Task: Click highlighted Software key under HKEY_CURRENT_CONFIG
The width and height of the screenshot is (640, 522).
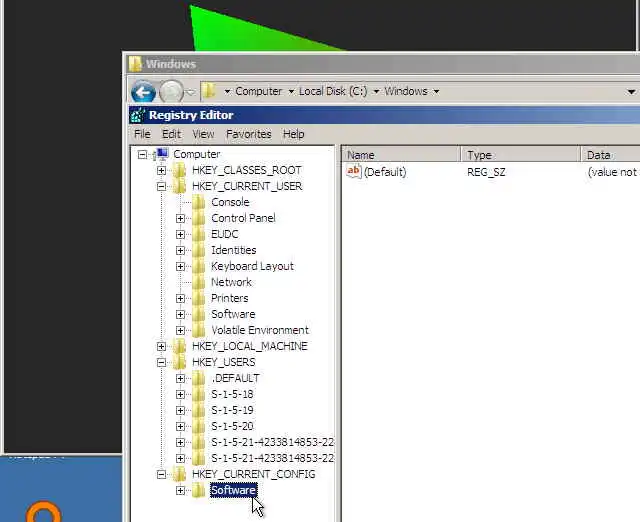Action: click(233, 490)
